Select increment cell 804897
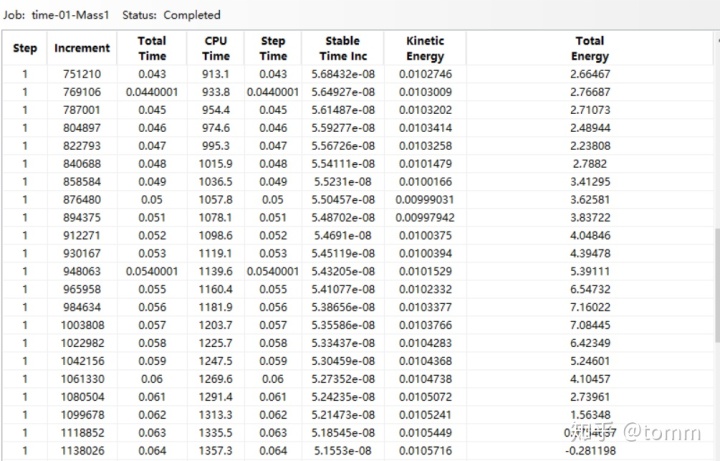The width and height of the screenshot is (720, 461). pos(82,128)
